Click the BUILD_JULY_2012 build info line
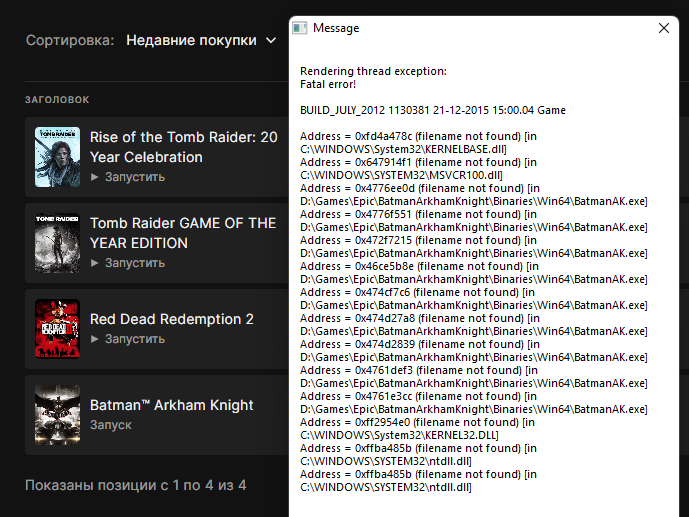This screenshot has height=517, width=689. point(433,110)
